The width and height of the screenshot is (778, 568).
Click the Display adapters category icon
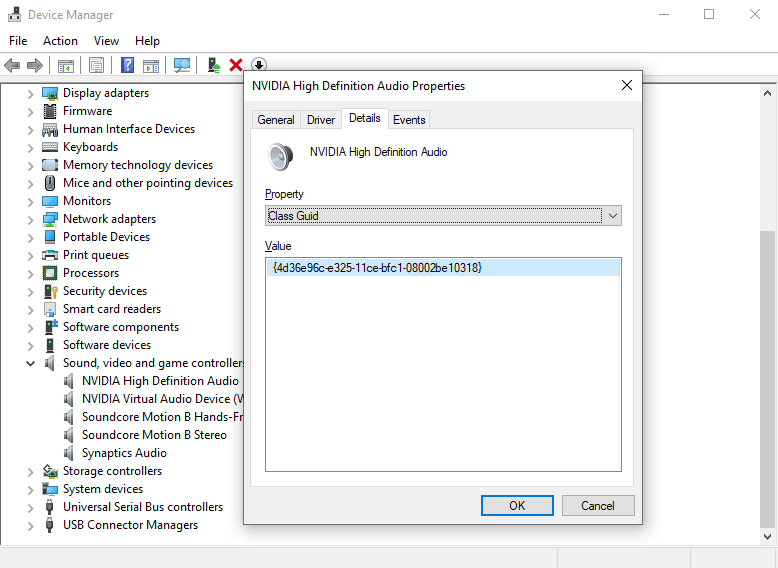(50, 93)
